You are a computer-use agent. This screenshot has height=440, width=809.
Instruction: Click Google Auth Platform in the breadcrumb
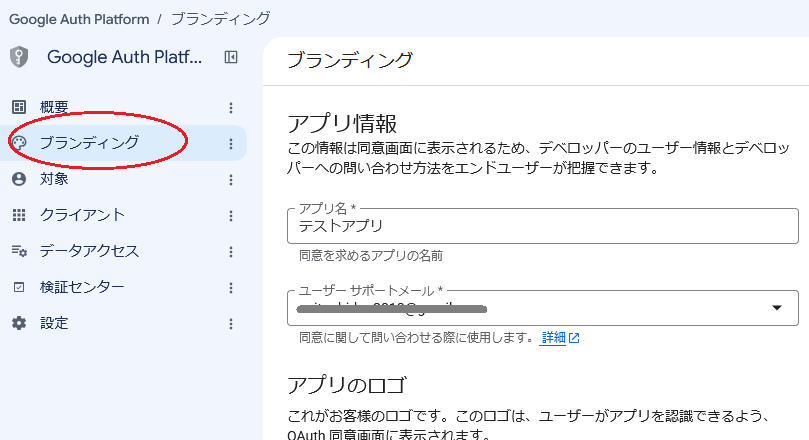[x=79, y=19]
